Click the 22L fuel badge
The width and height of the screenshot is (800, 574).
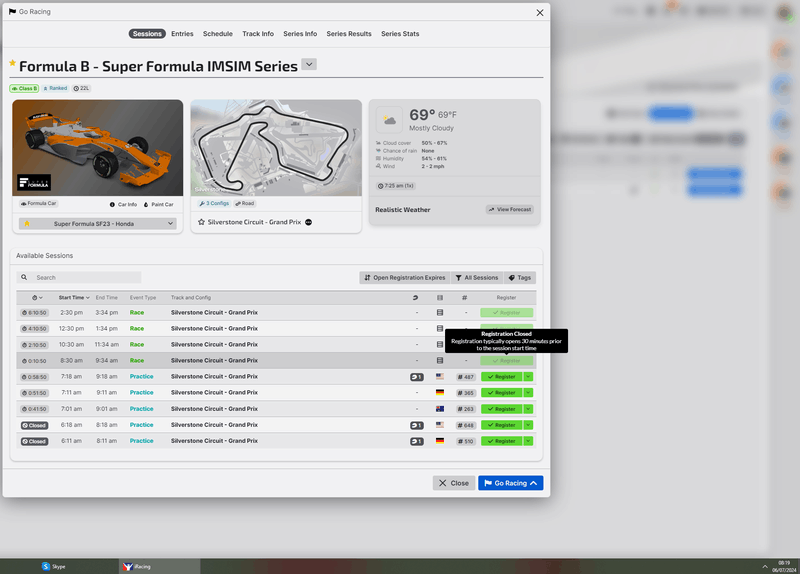81,88
